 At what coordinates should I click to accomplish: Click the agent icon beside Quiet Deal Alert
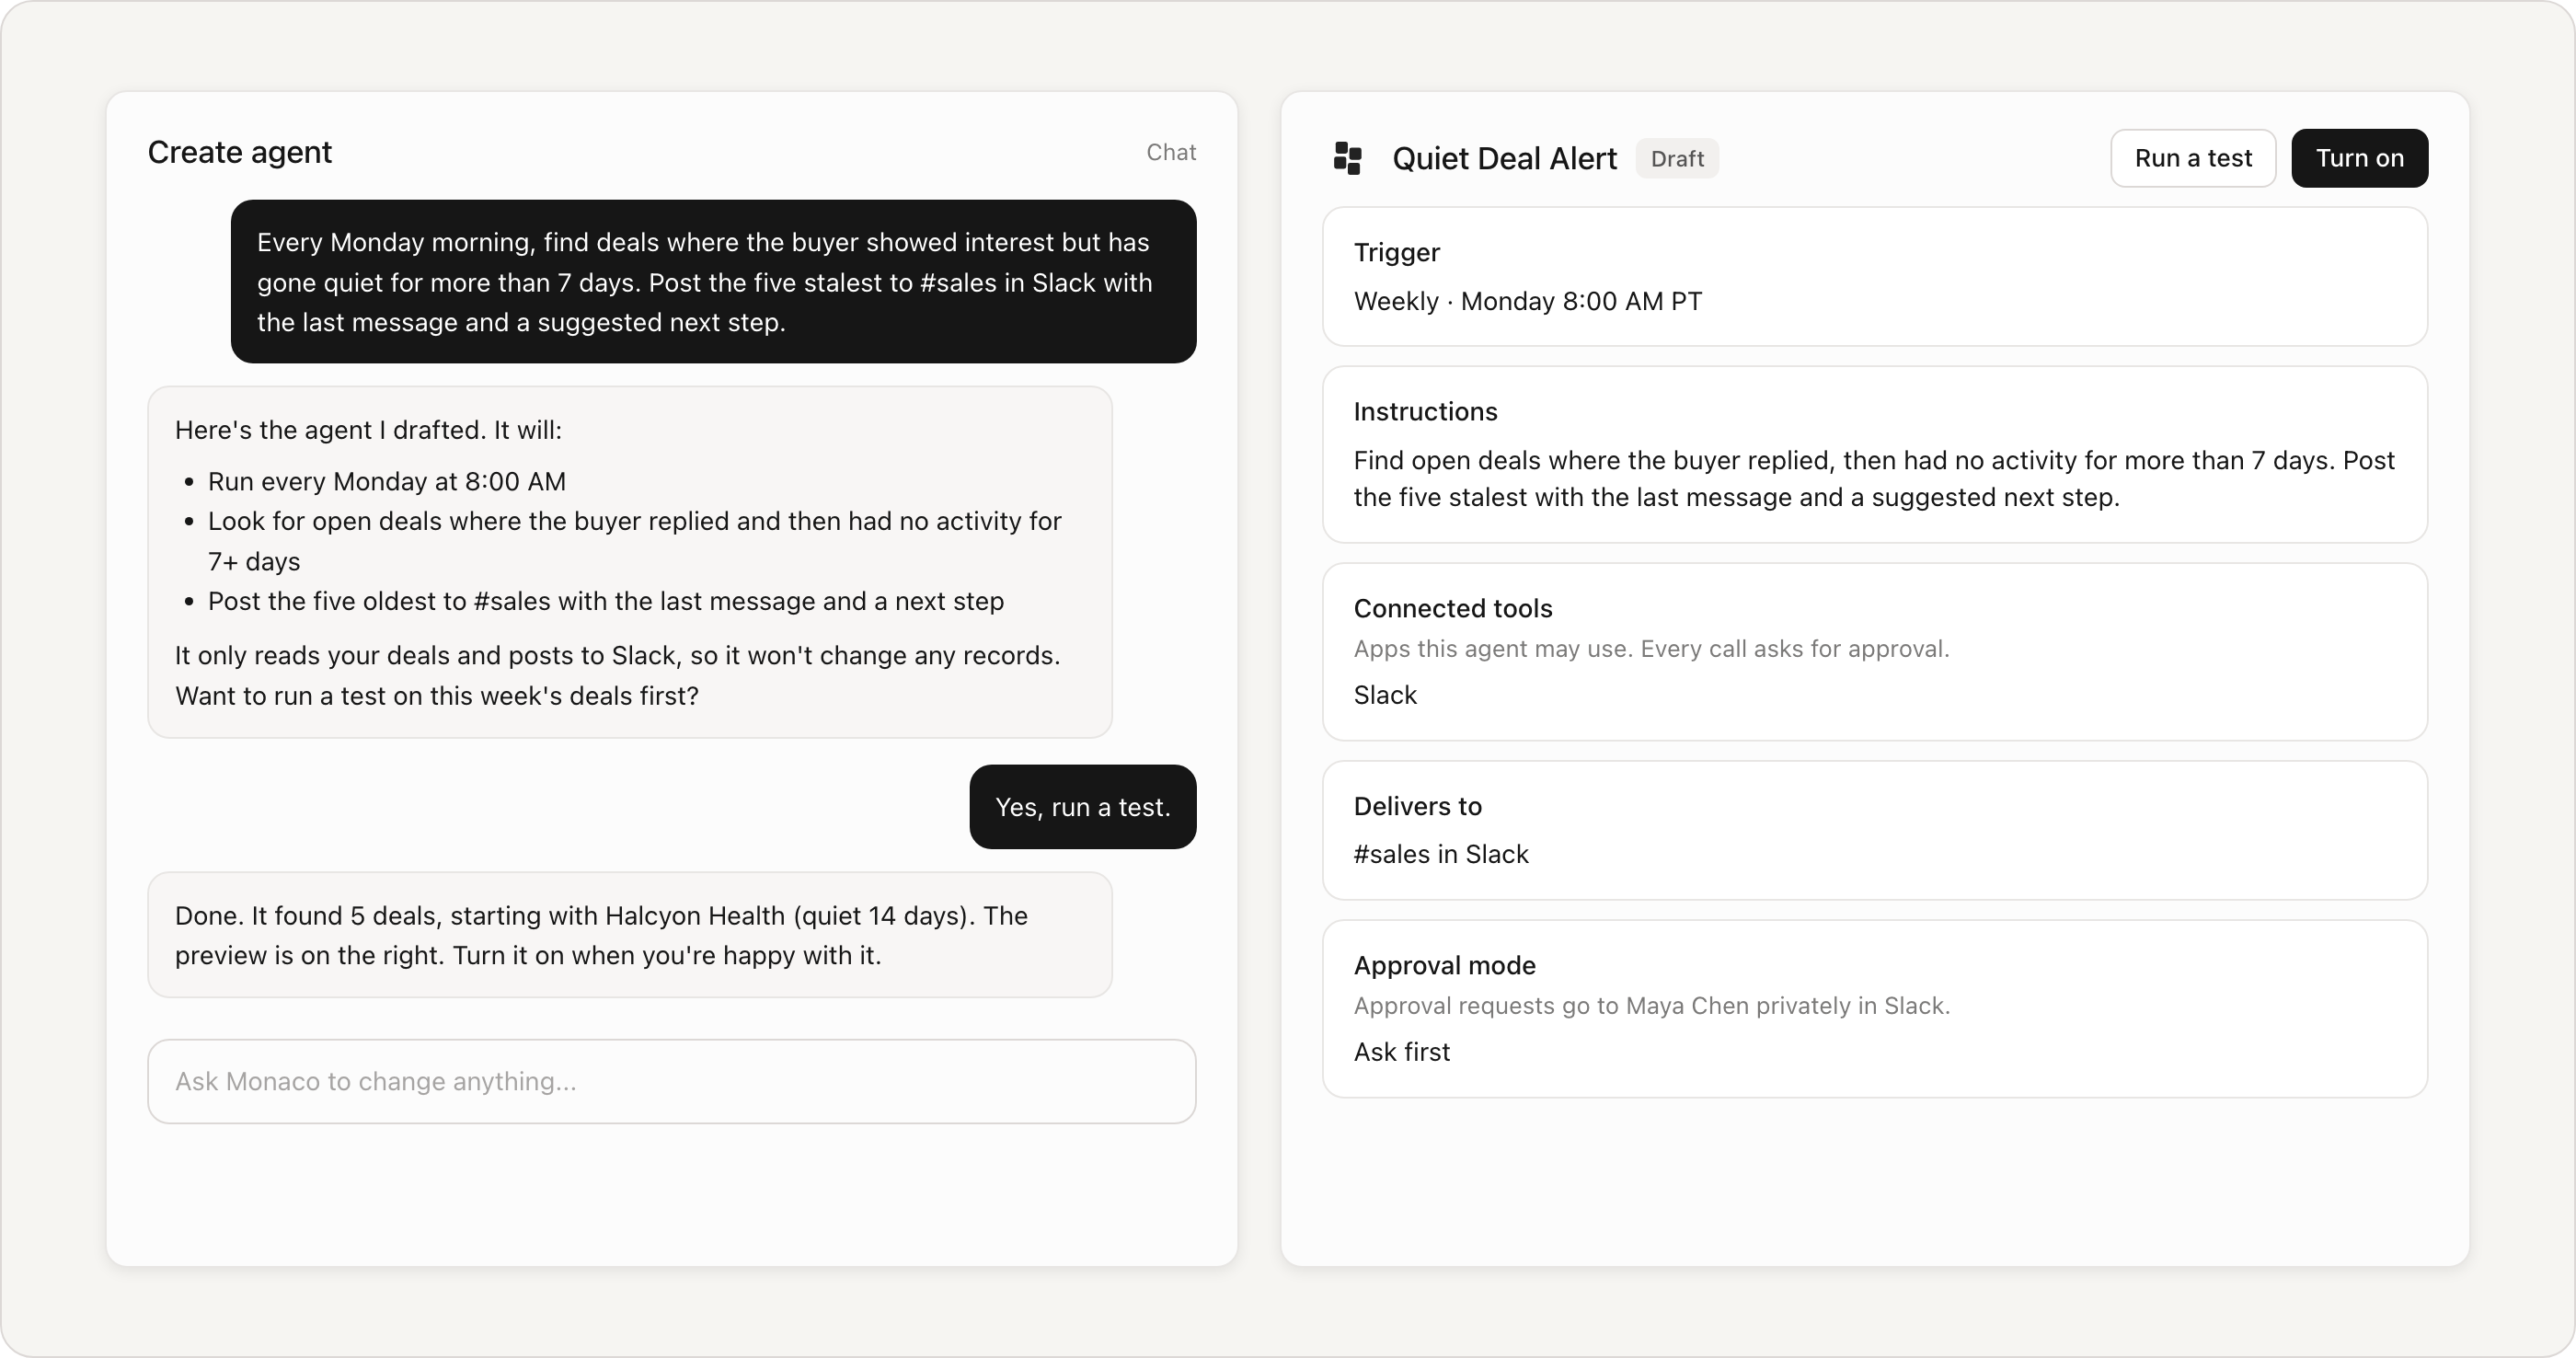click(1347, 158)
